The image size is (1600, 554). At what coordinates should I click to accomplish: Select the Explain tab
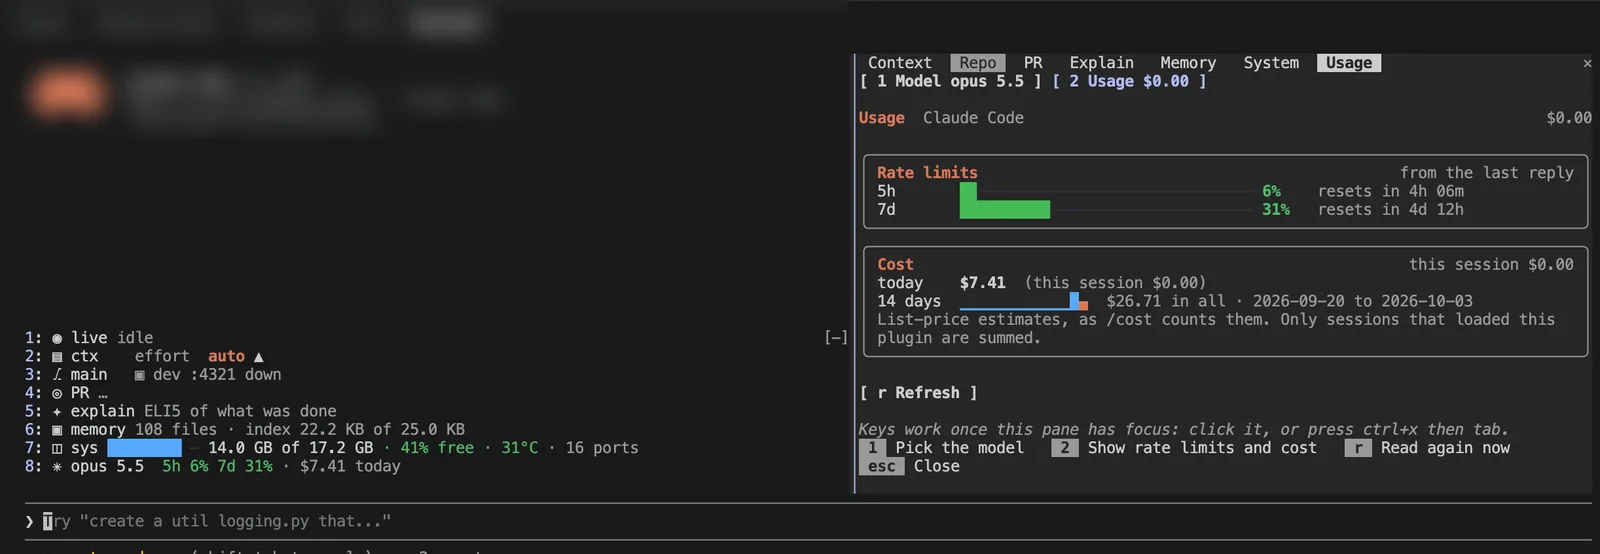pos(1101,63)
